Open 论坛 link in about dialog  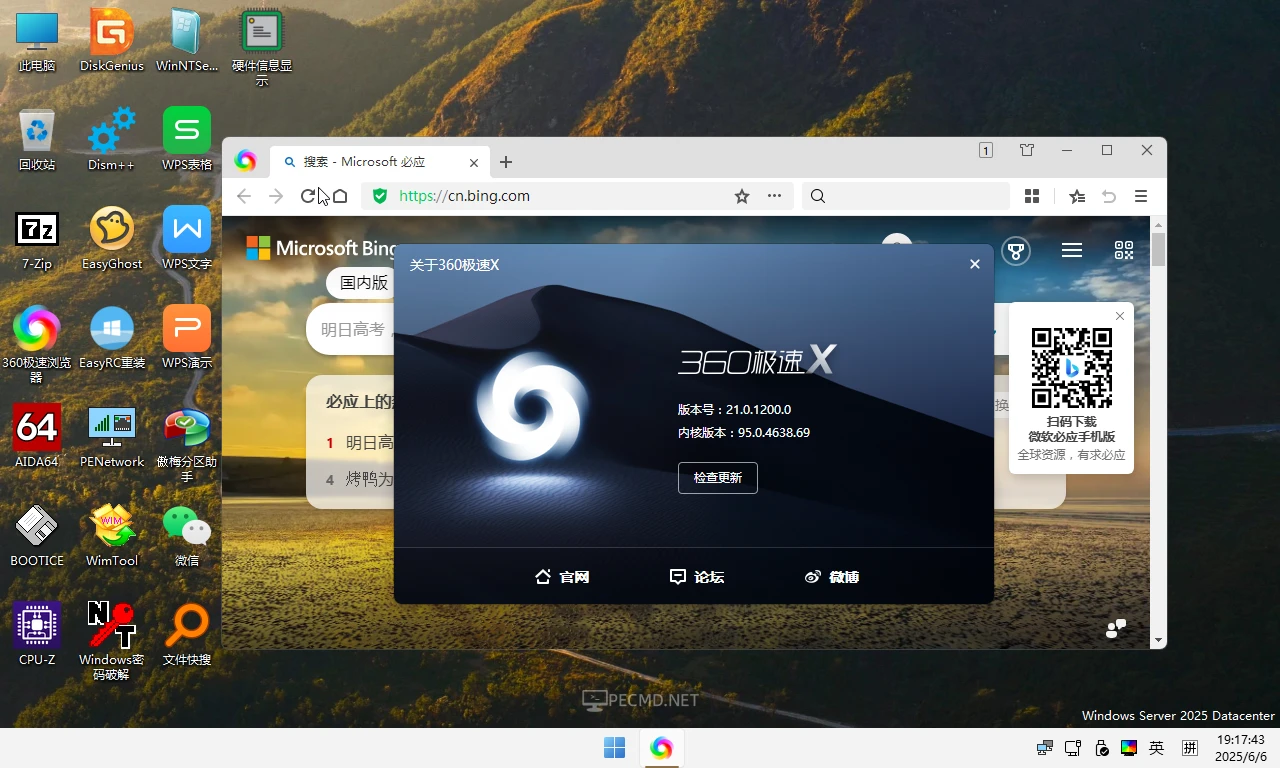[697, 577]
